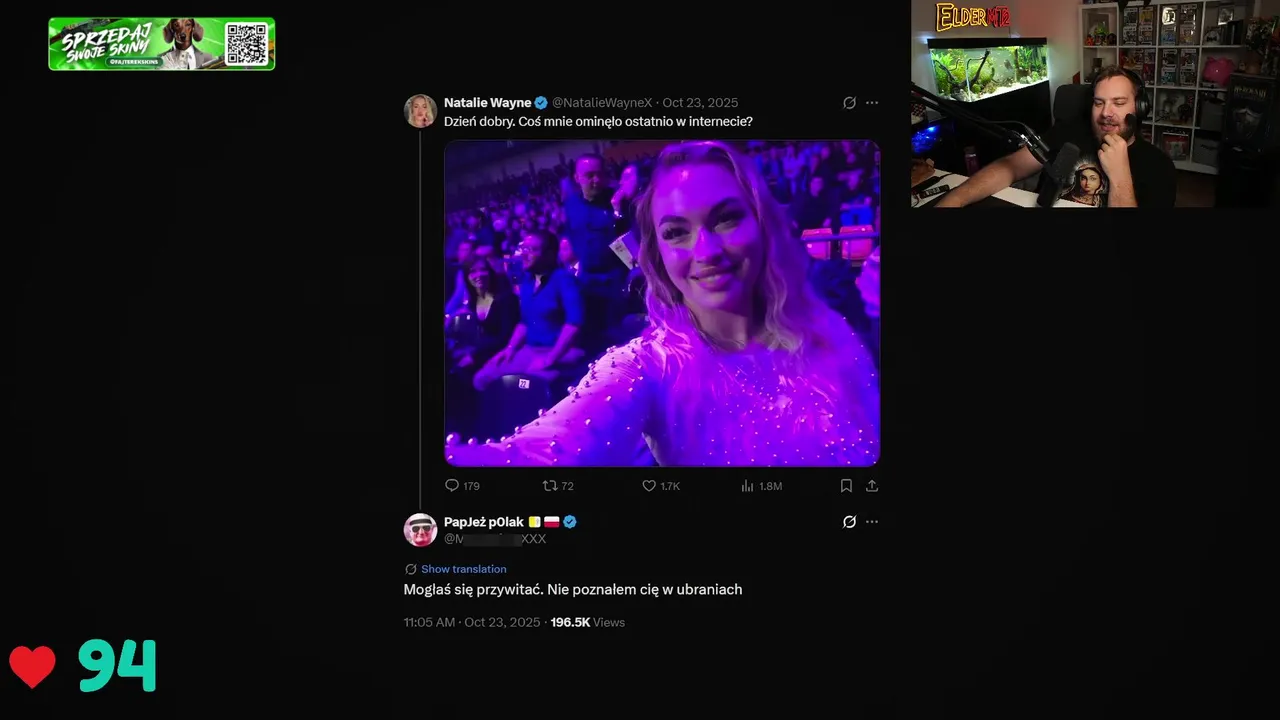Open the @NatalieWayneX handle link
The image size is (1280, 720).
coord(602,103)
